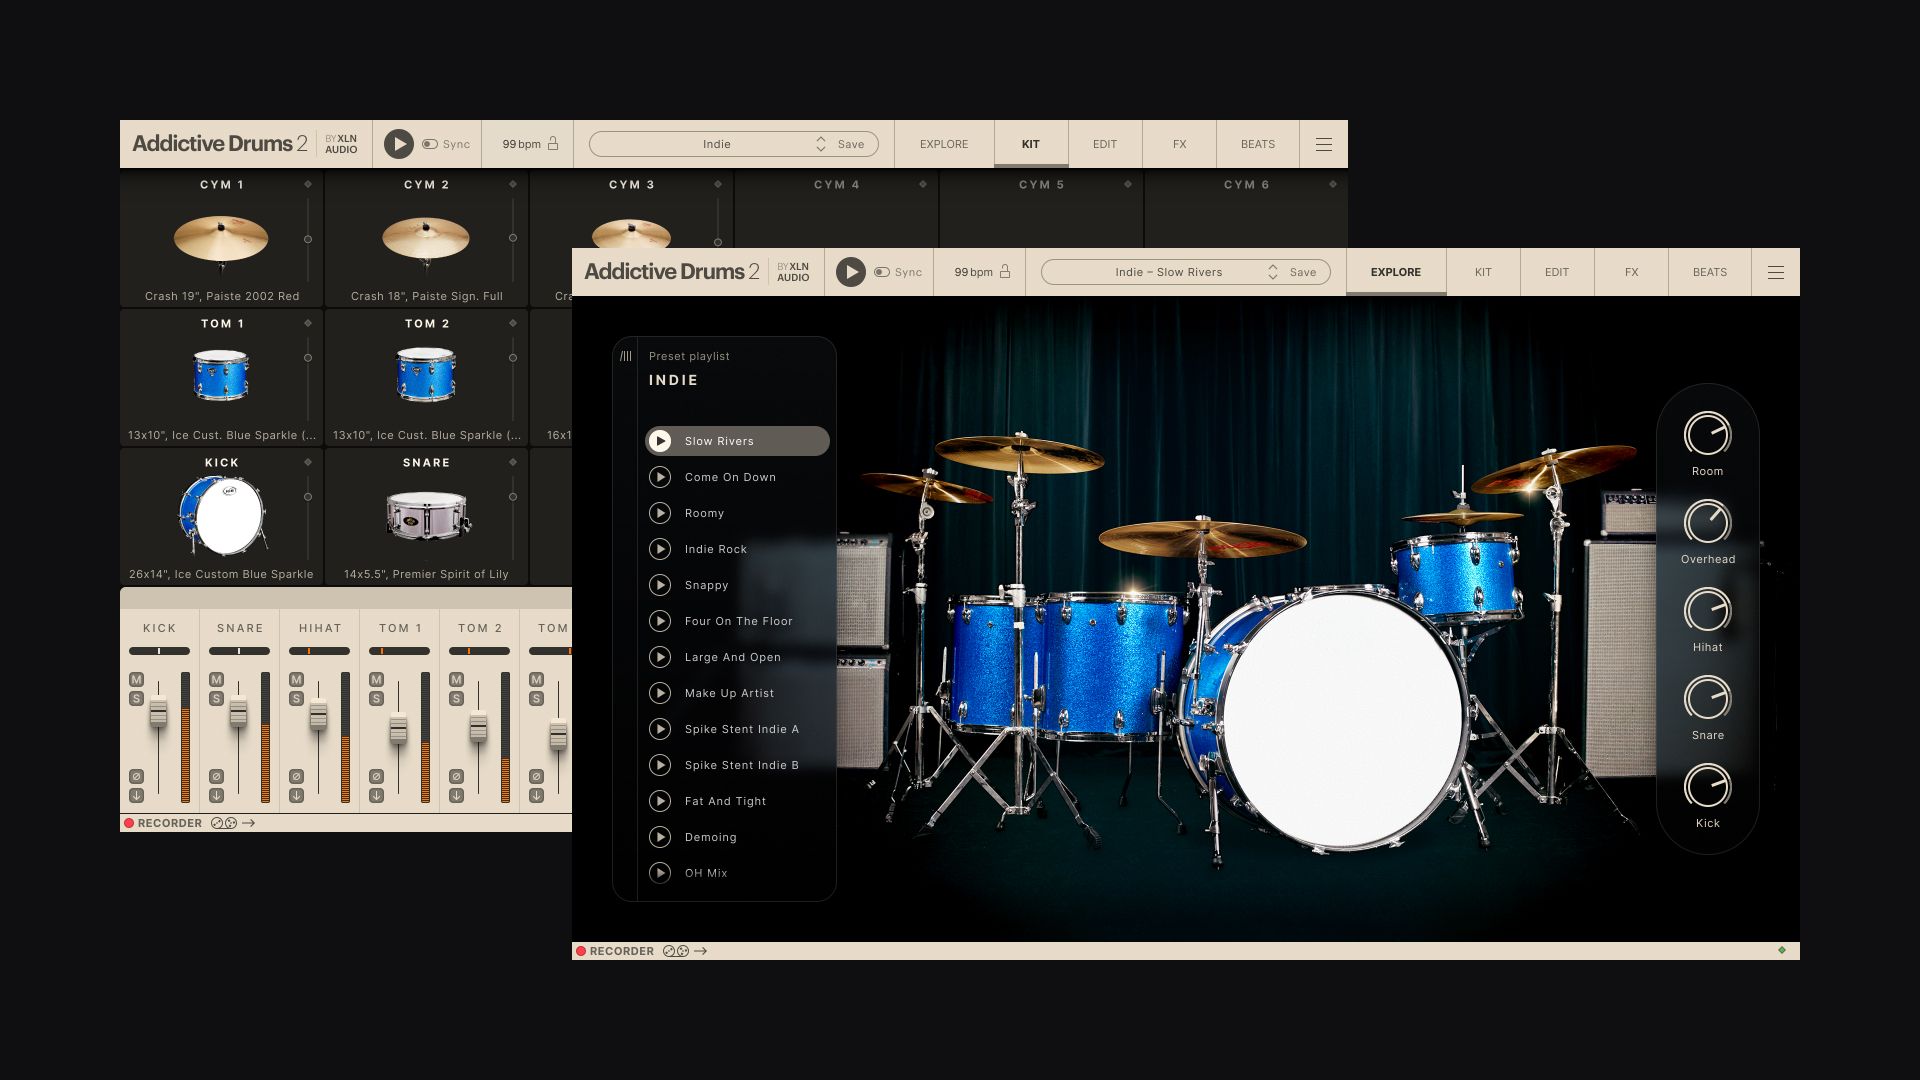Click the Overhead knob icon
The image size is (1920, 1080).
(x=1706, y=522)
